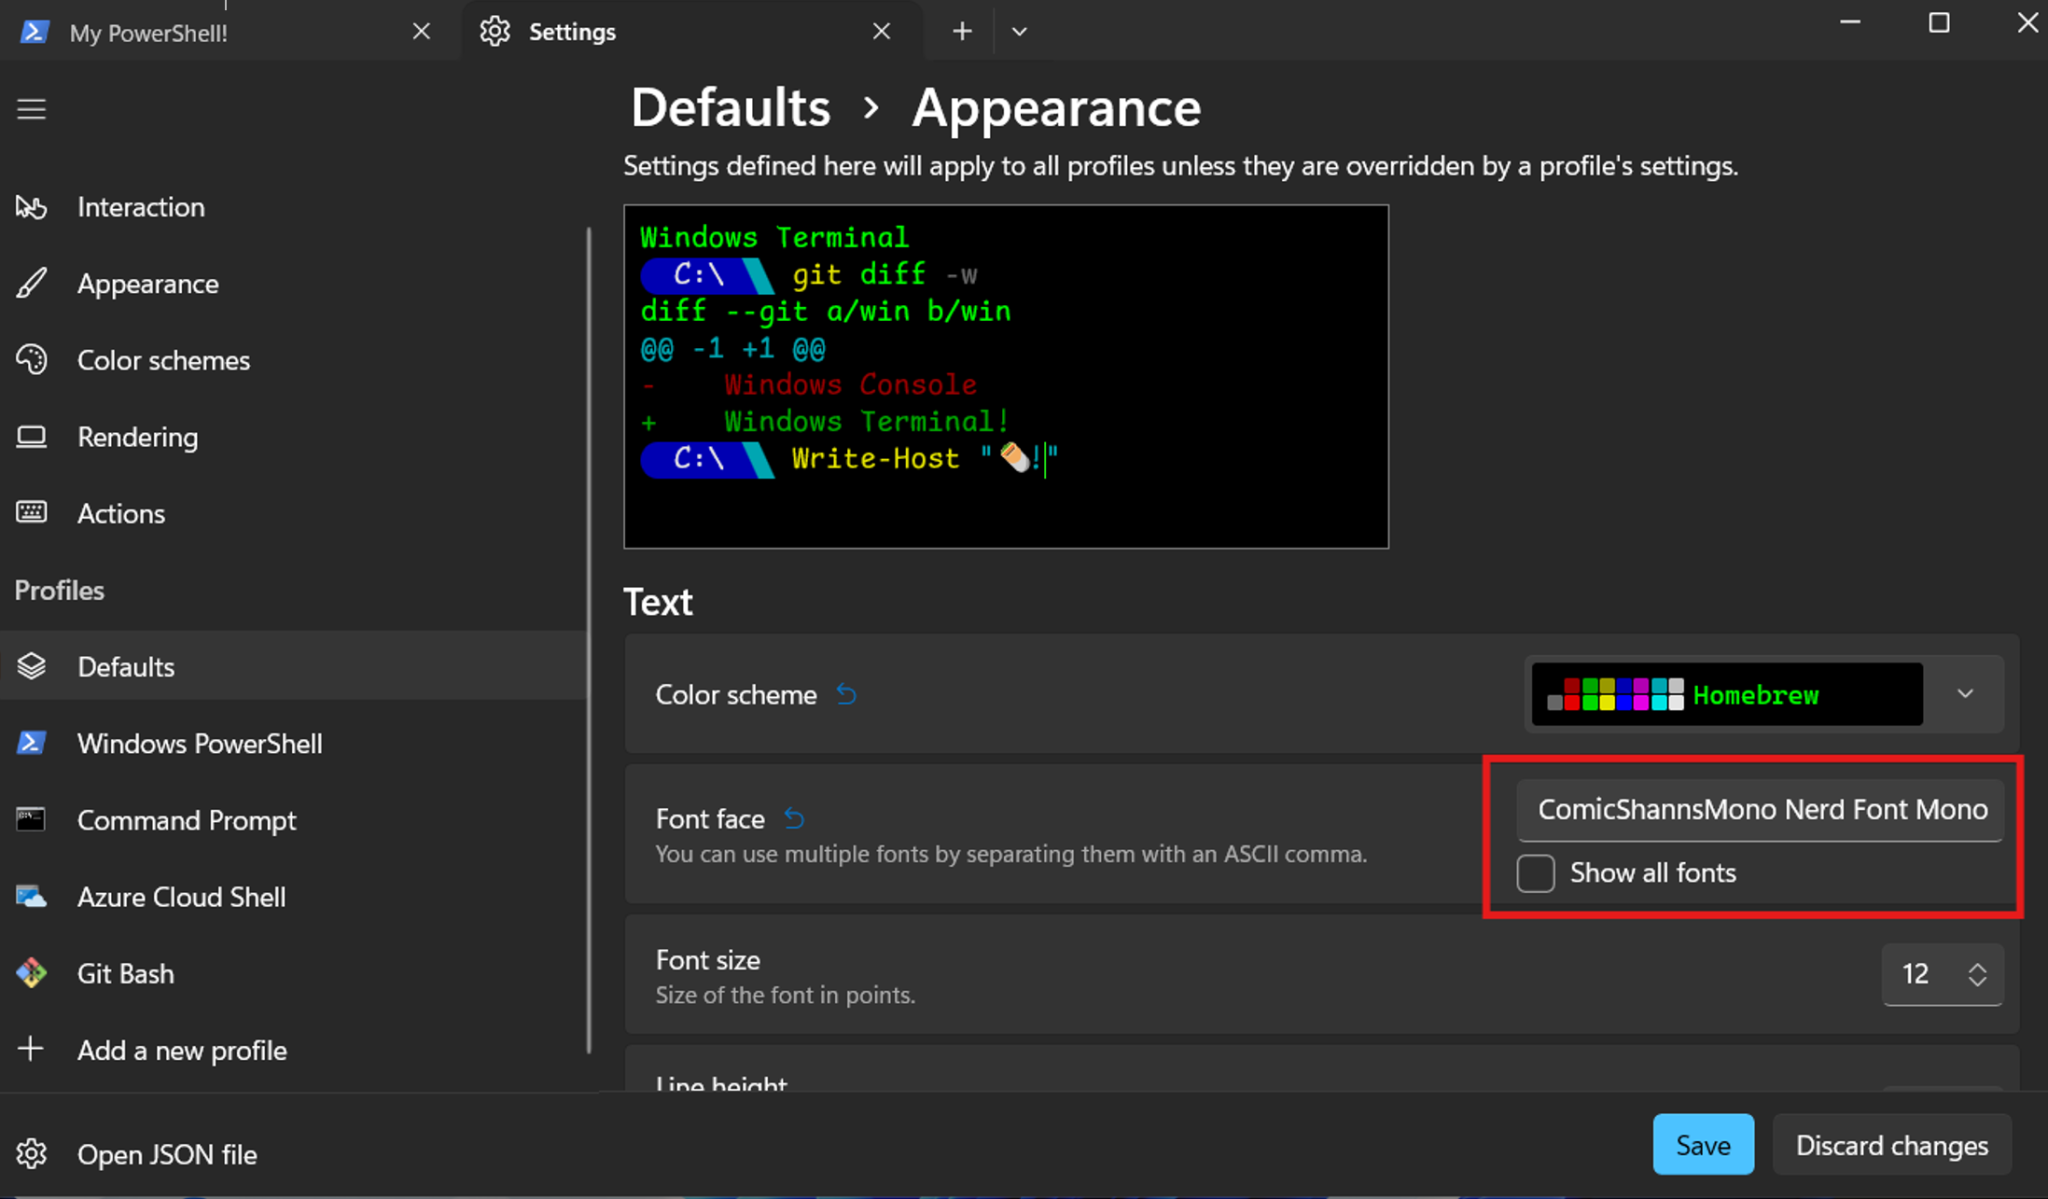The width and height of the screenshot is (2048, 1199).
Task: Click the Actions keyboard icon
Action: [x=31, y=513]
